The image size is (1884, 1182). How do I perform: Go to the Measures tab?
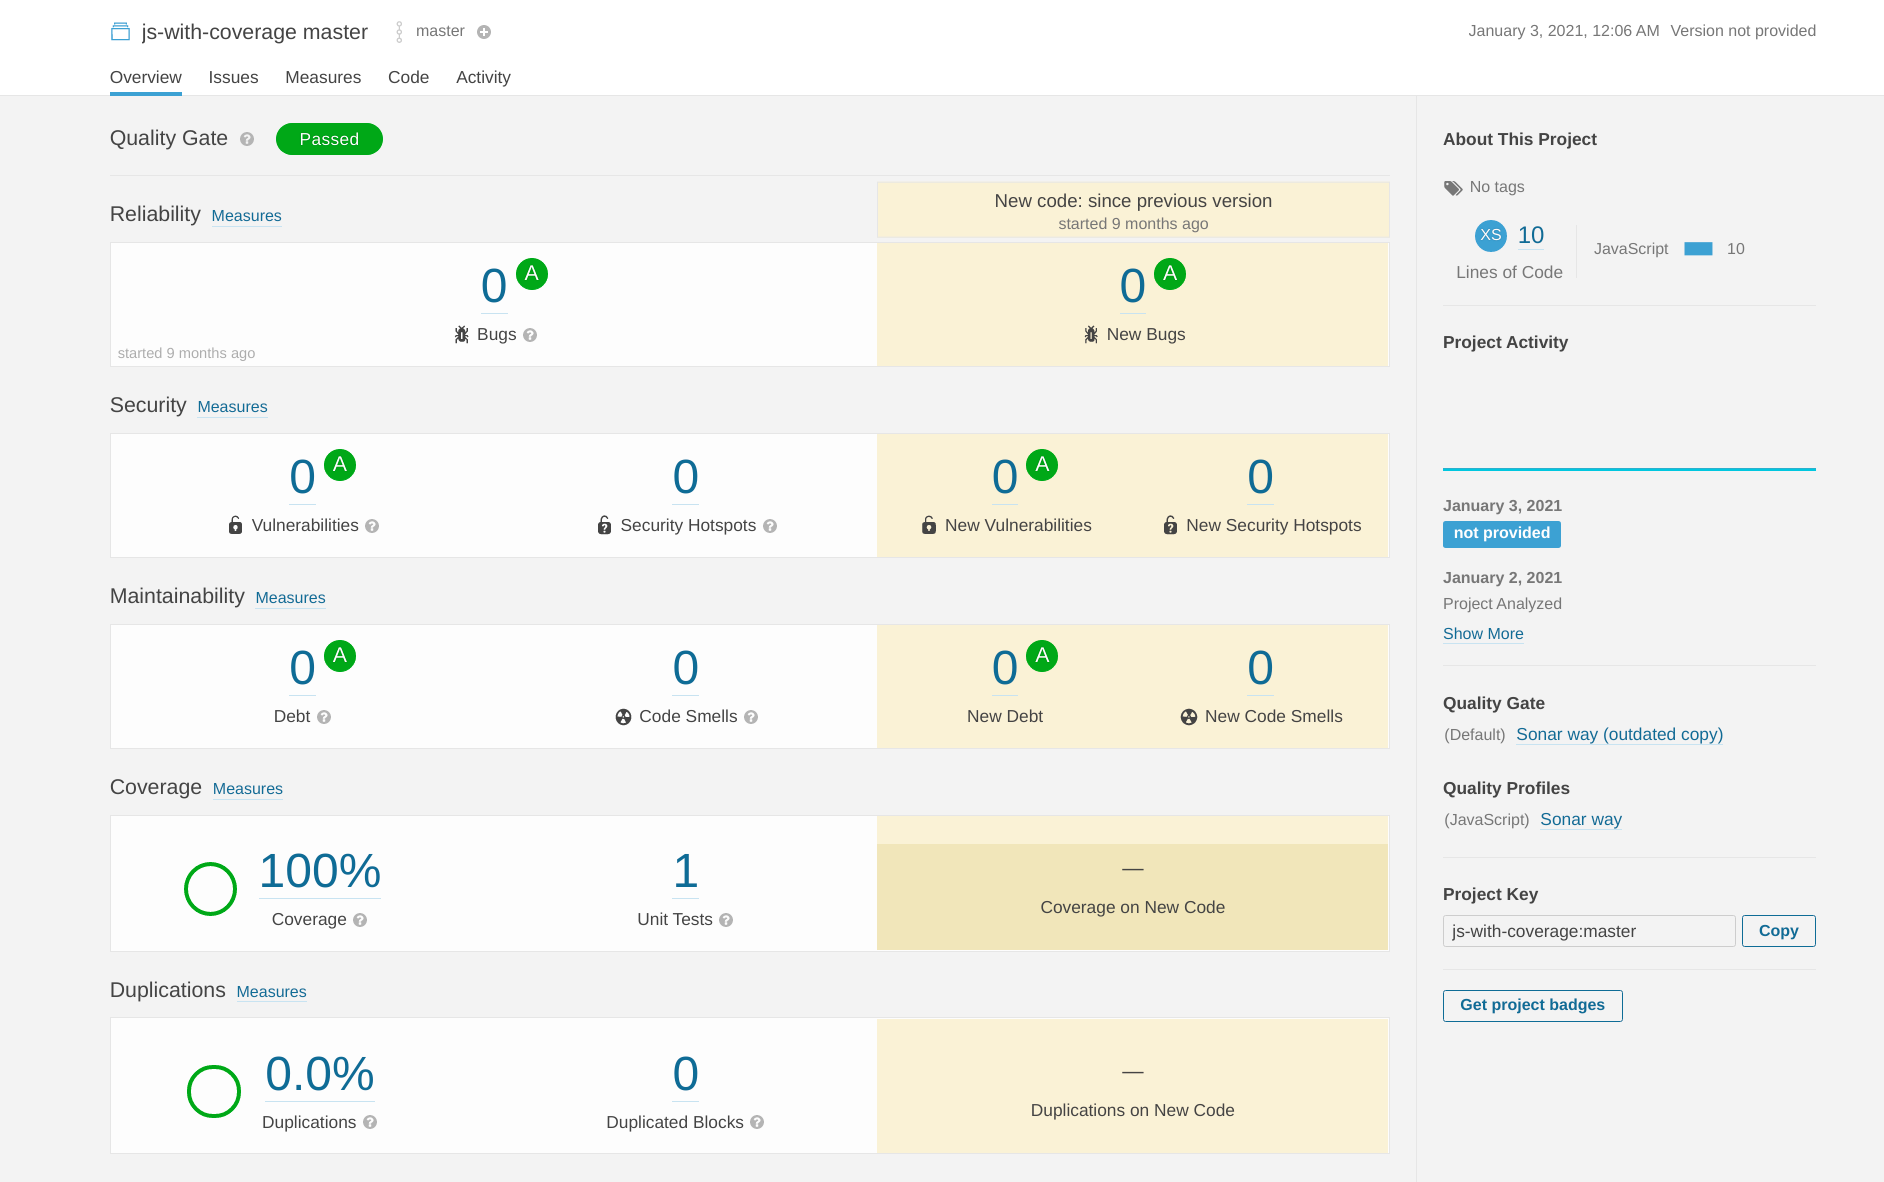click(x=323, y=77)
